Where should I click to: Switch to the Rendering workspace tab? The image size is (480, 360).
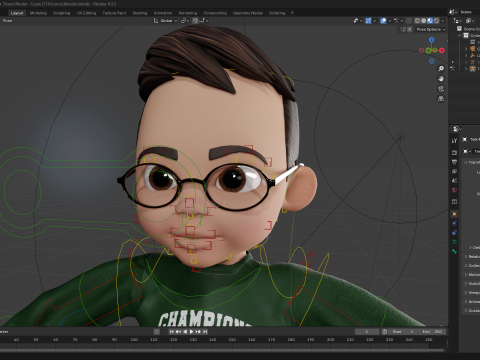coord(188,13)
